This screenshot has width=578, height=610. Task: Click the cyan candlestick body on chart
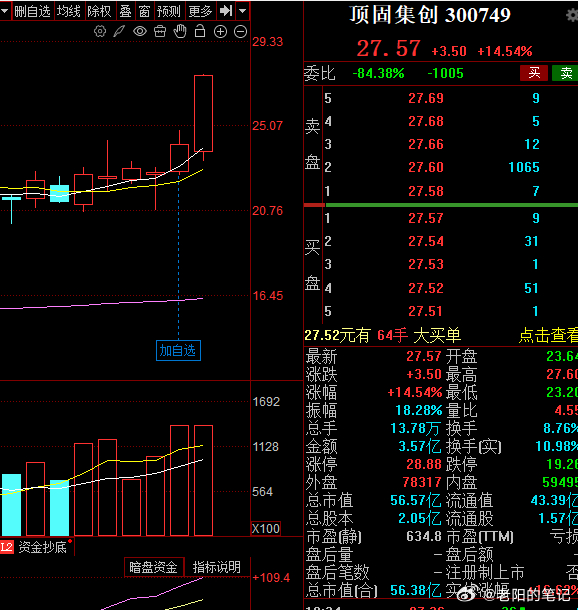click(x=60, y=193)
